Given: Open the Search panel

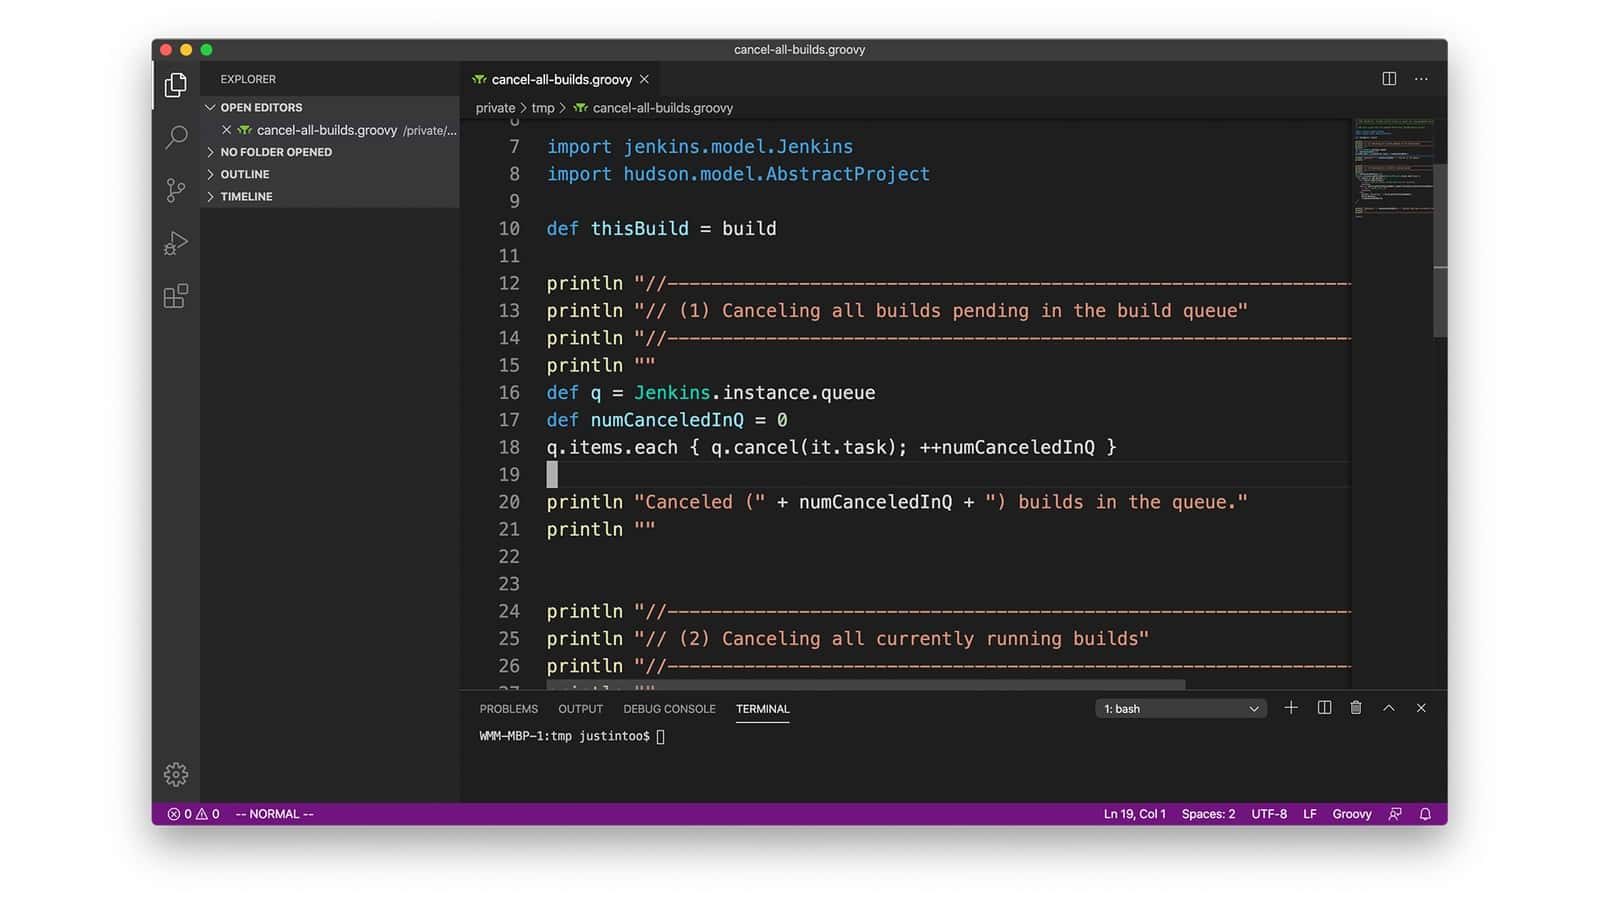Looking at the screenshot, I should click(176, 137).
